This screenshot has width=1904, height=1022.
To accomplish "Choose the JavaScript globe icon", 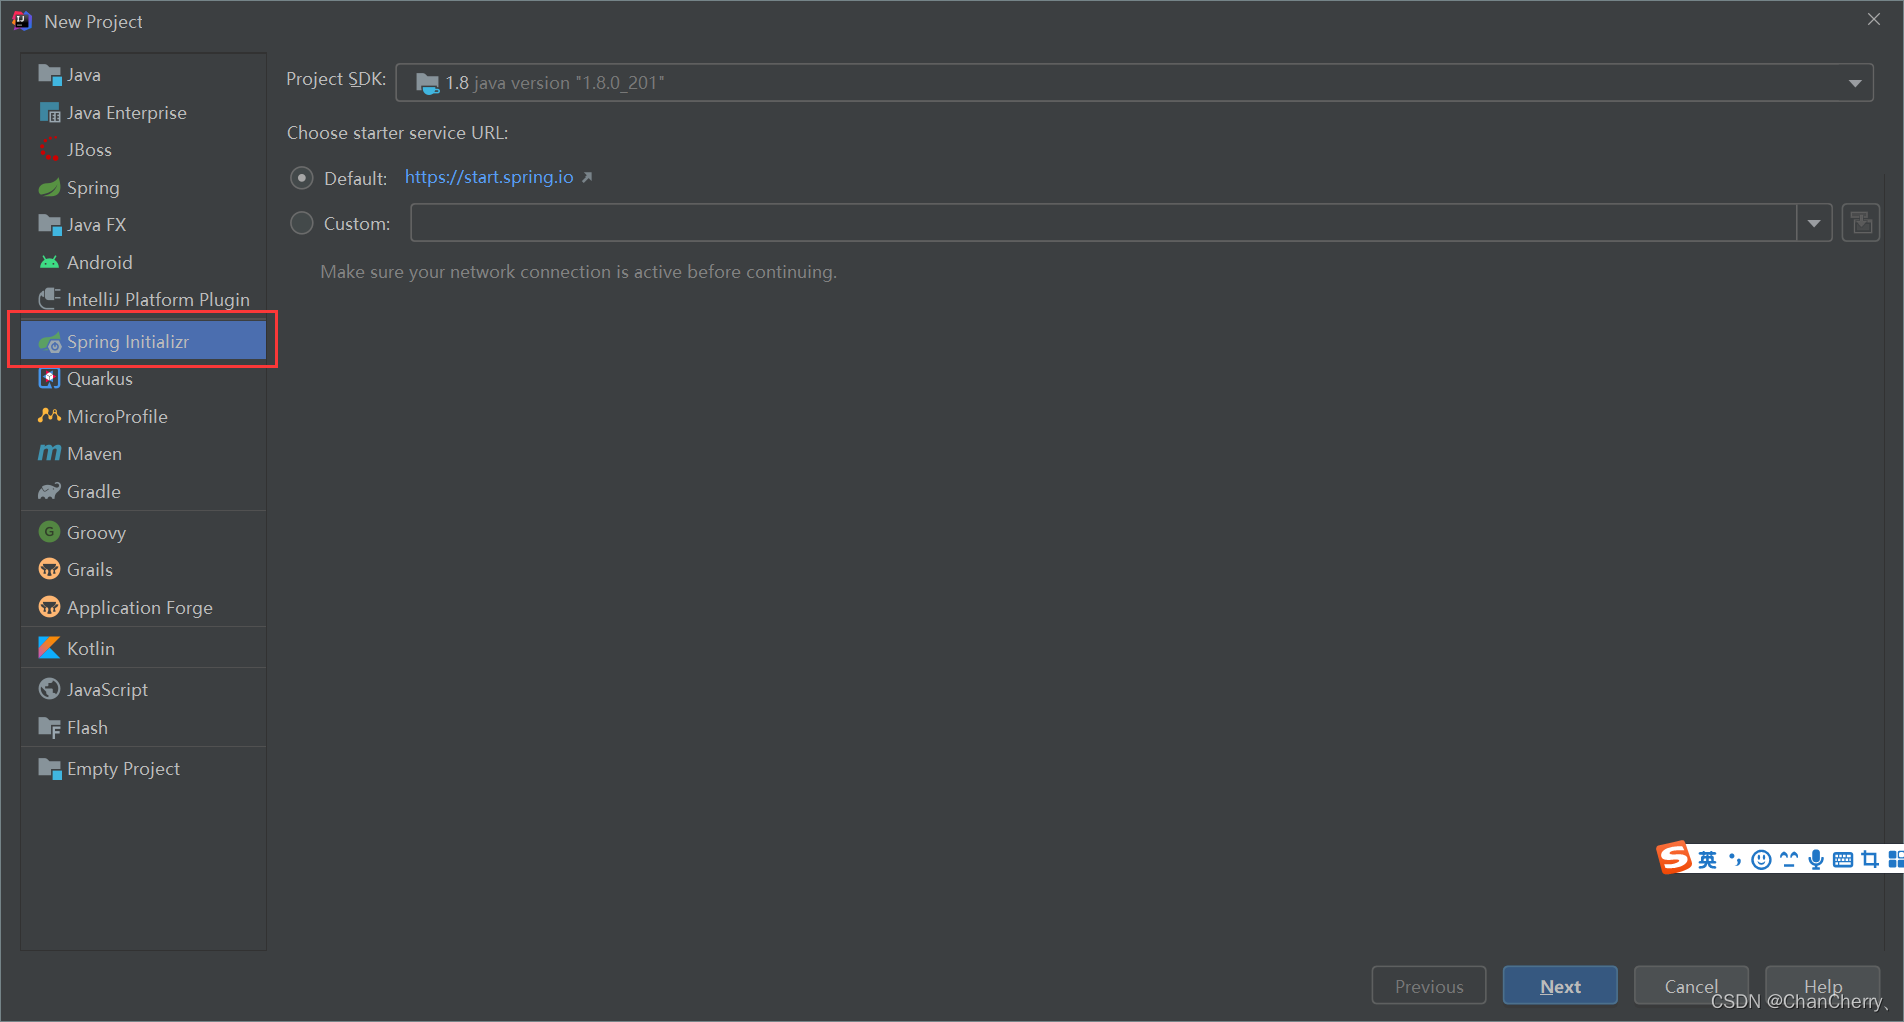I will click(49, 690).
